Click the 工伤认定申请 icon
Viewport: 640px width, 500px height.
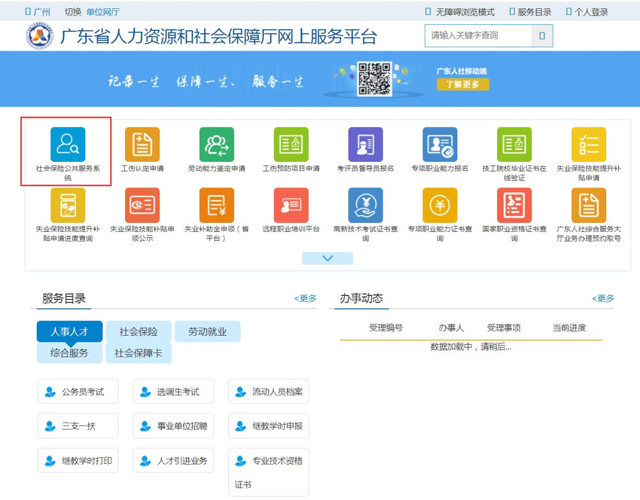pyautogui.click(x=142, y=145)
